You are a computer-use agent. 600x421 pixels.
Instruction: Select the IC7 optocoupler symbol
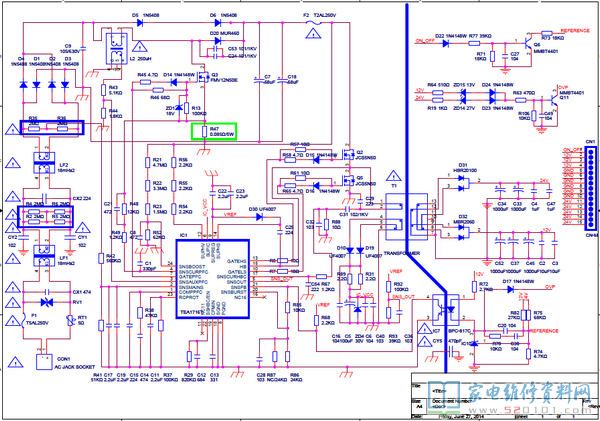445,308
